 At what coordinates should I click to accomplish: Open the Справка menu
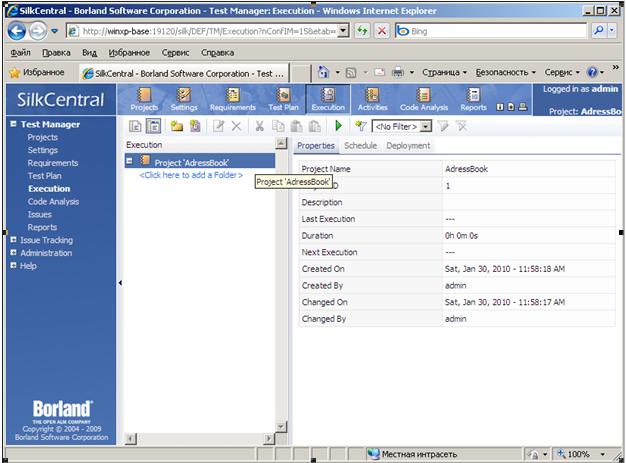click(x=218, y=53)
